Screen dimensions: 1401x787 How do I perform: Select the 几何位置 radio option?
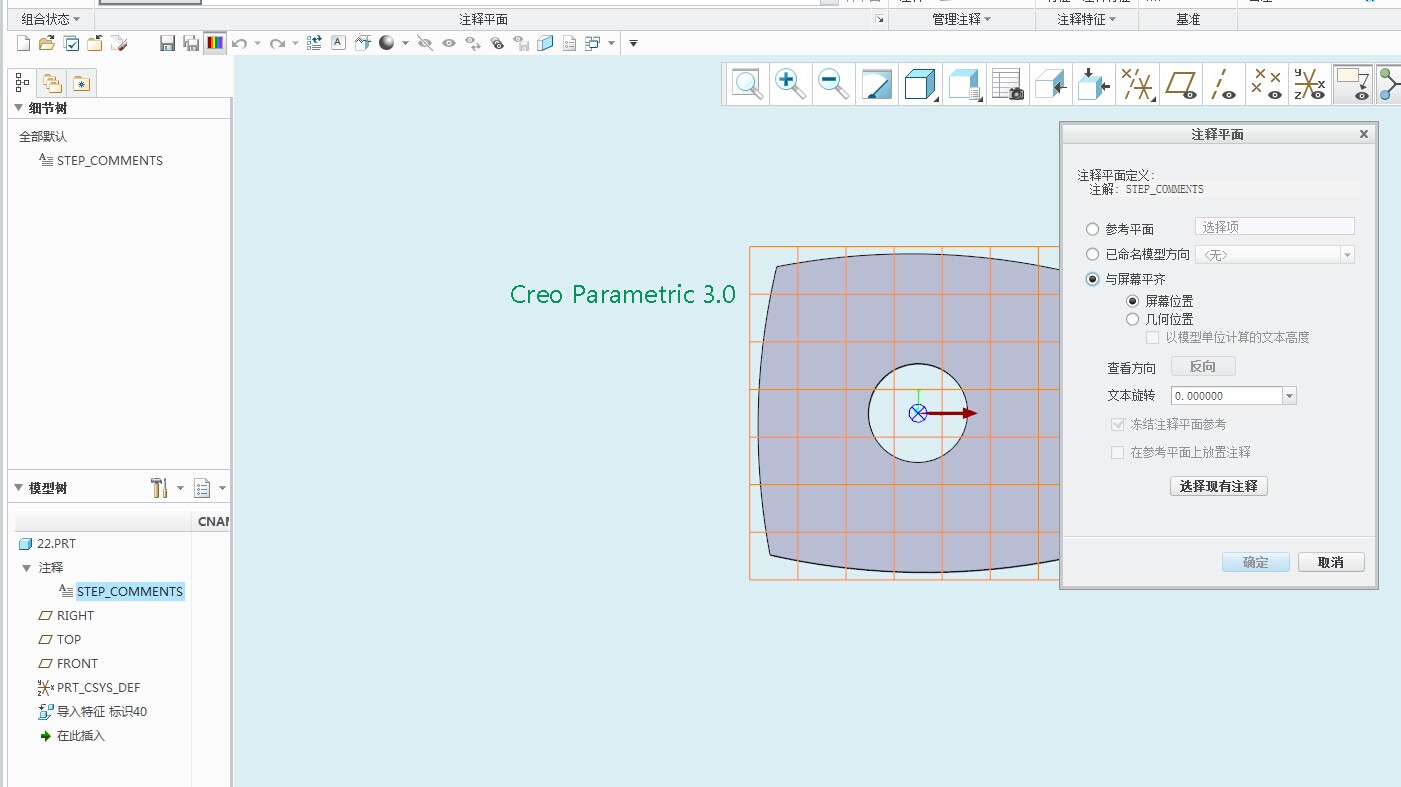[x=1132, y=319]
